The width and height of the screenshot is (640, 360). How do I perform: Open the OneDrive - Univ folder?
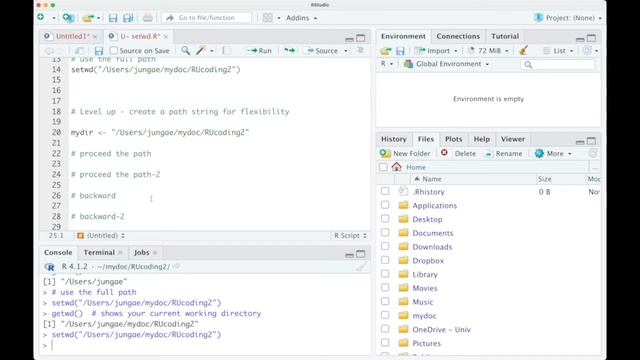(441, 329)
